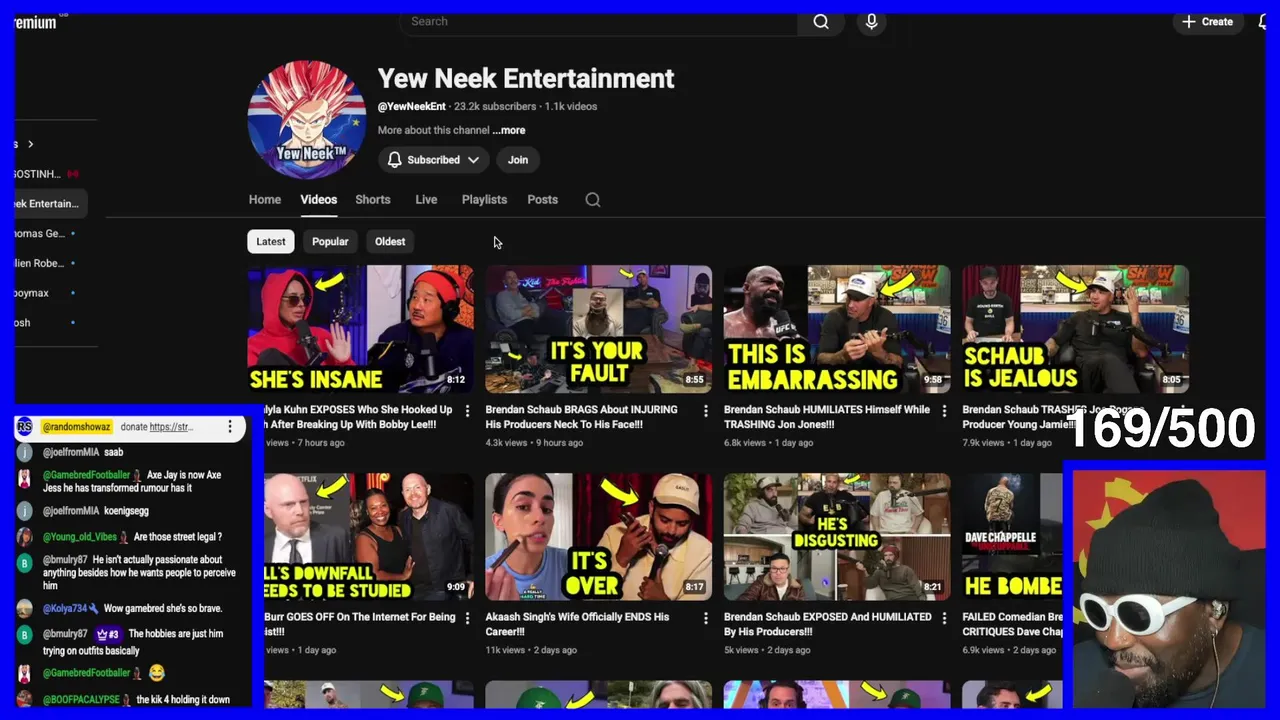
Task: Activate voice search microphone icon
Action: (871, 22)
